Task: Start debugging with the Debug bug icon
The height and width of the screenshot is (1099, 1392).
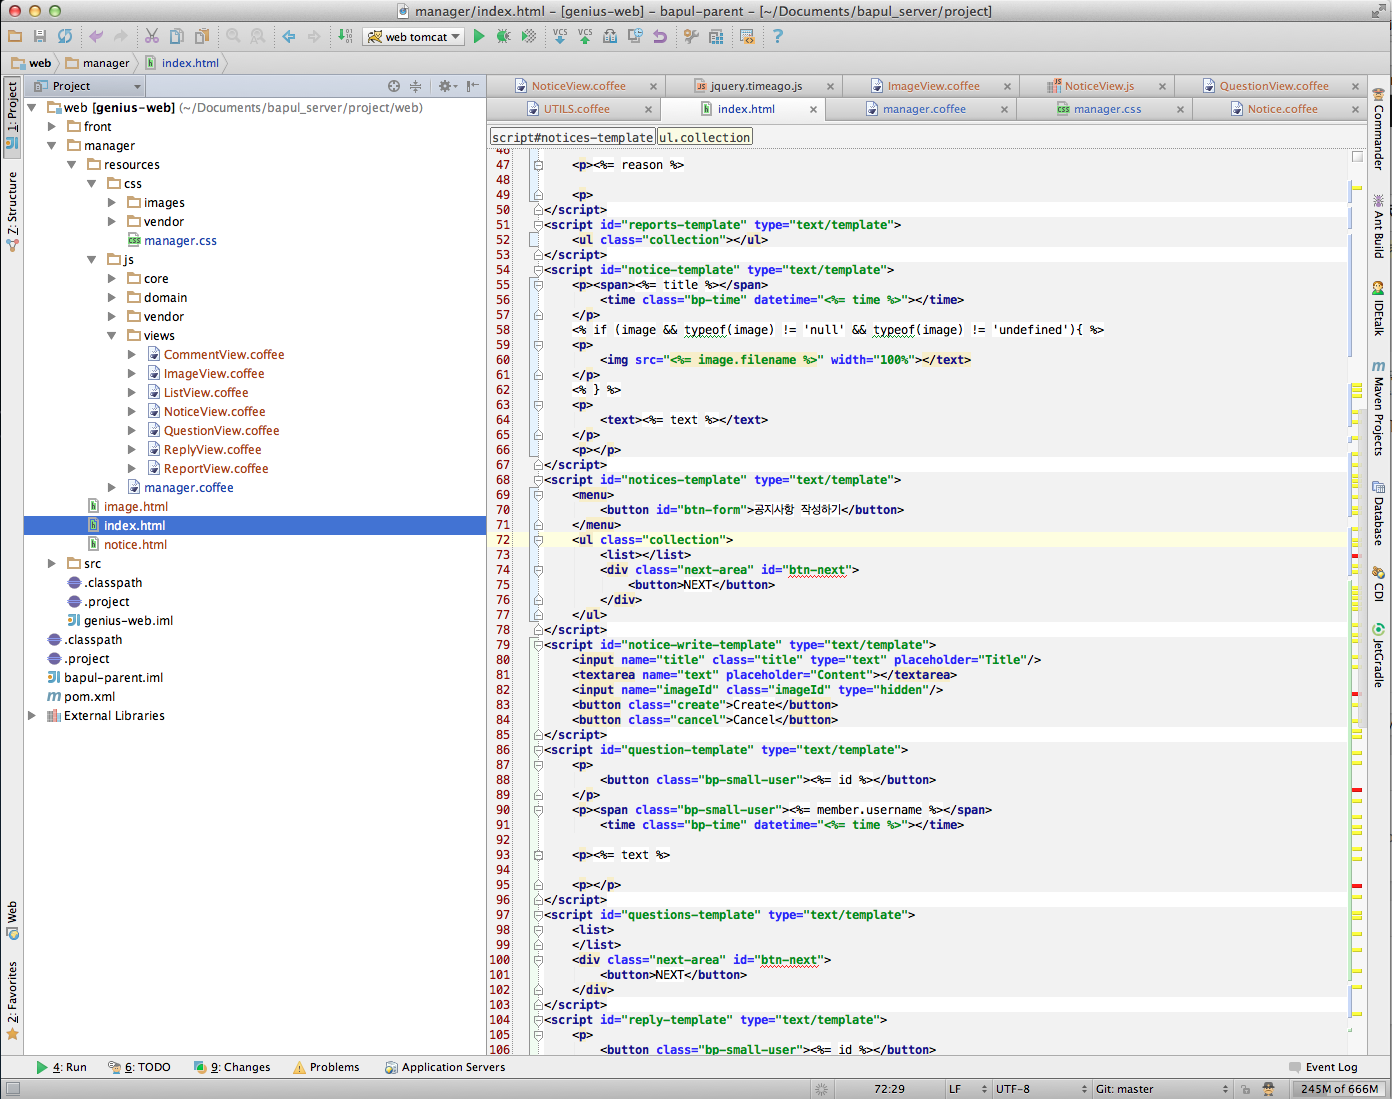Action: [503, 36]
